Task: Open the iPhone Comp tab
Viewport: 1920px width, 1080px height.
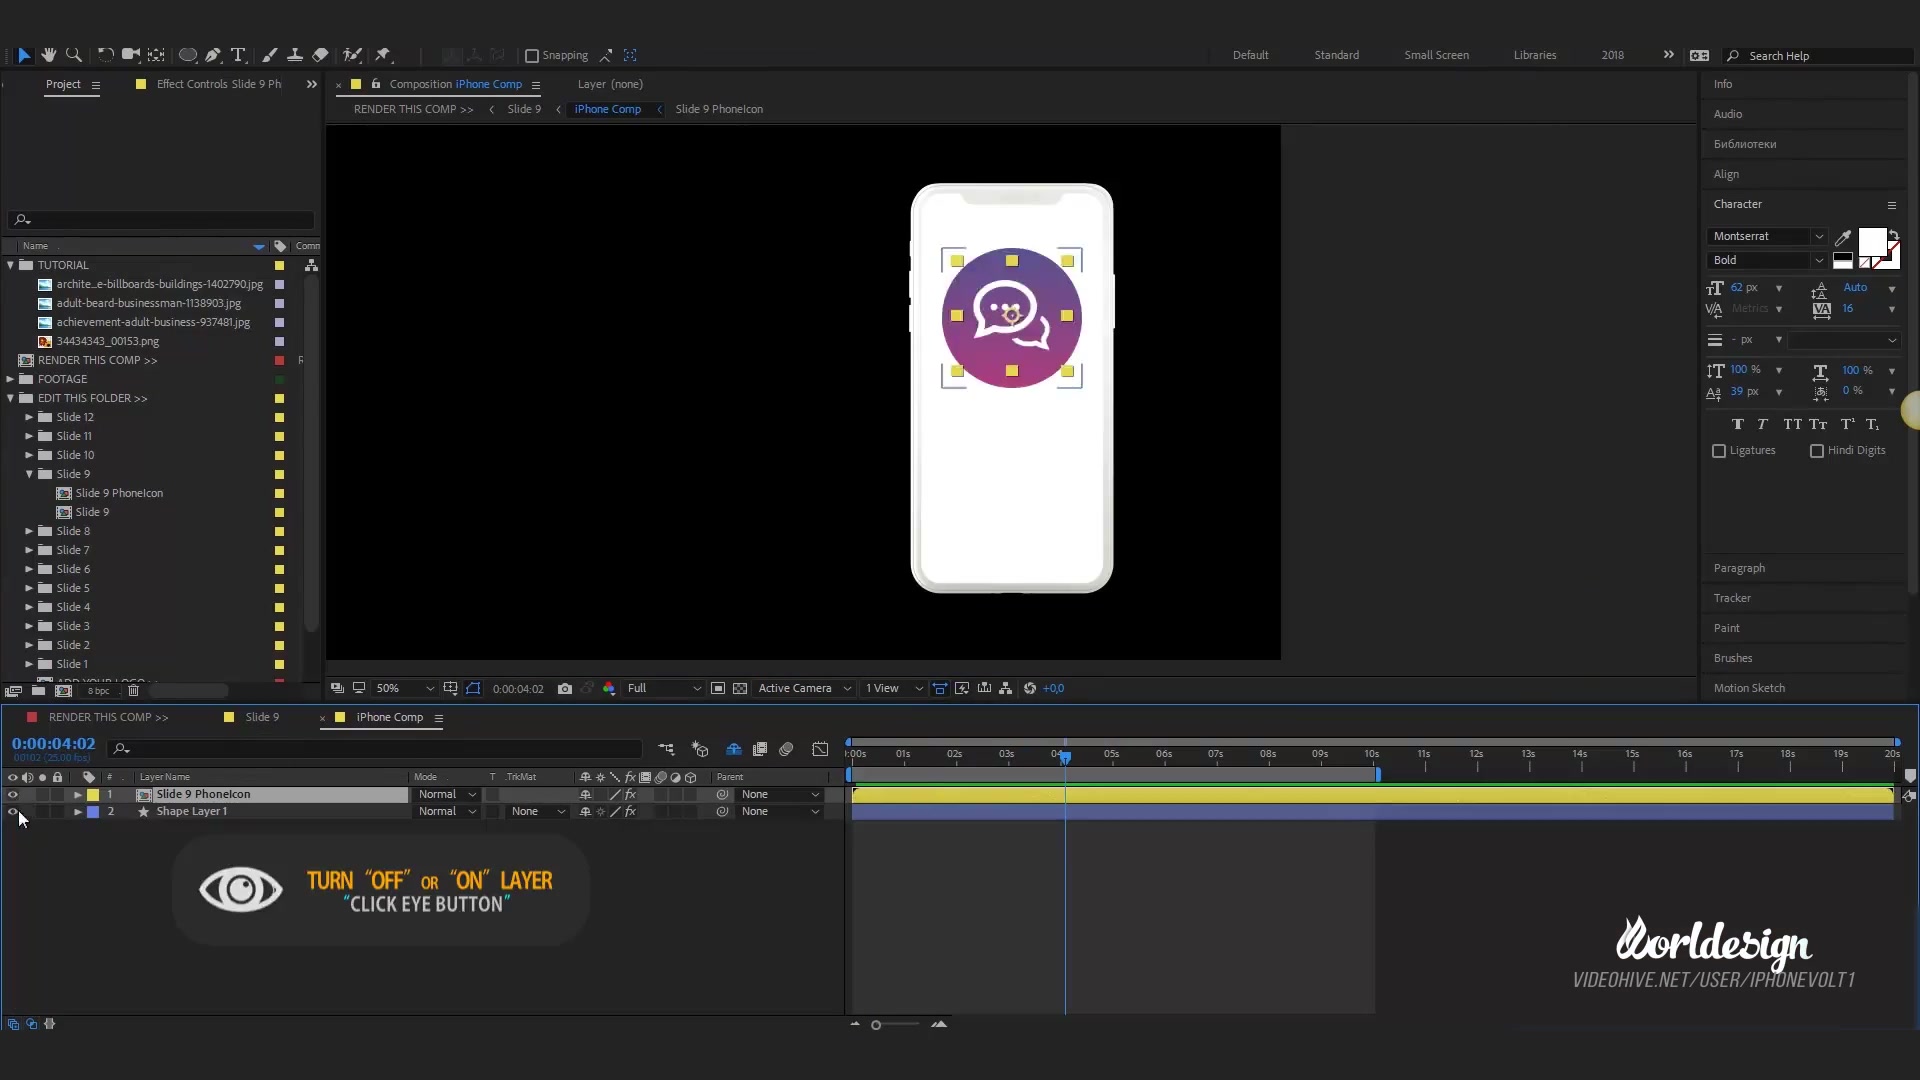Action: [x=388, y=717]
